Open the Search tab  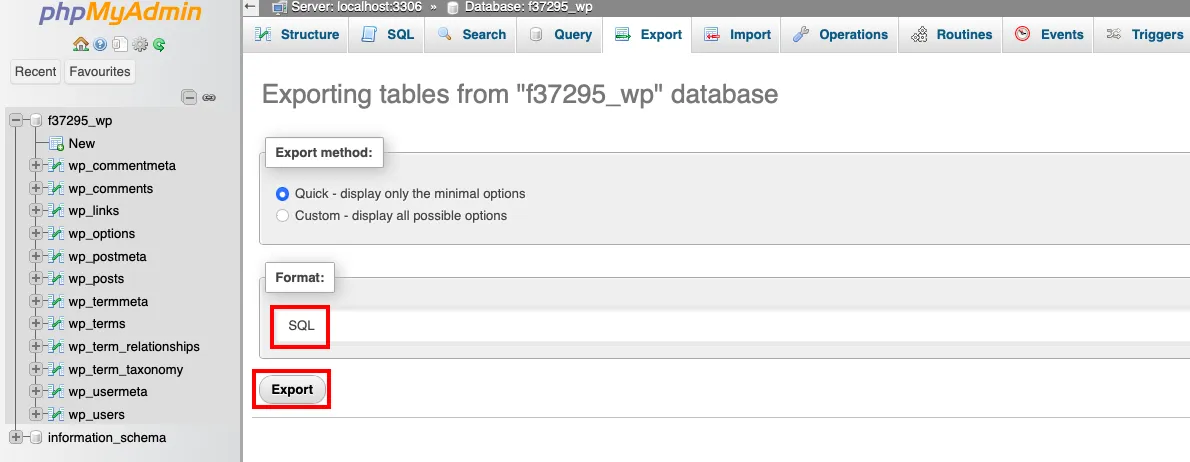[471, 35]
